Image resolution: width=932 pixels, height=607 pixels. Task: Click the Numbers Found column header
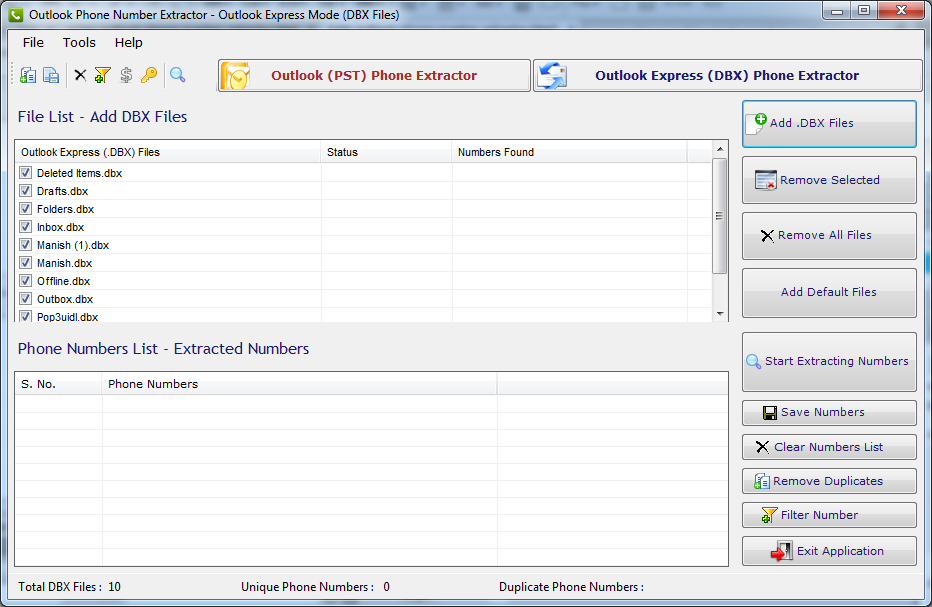(569, 152)
